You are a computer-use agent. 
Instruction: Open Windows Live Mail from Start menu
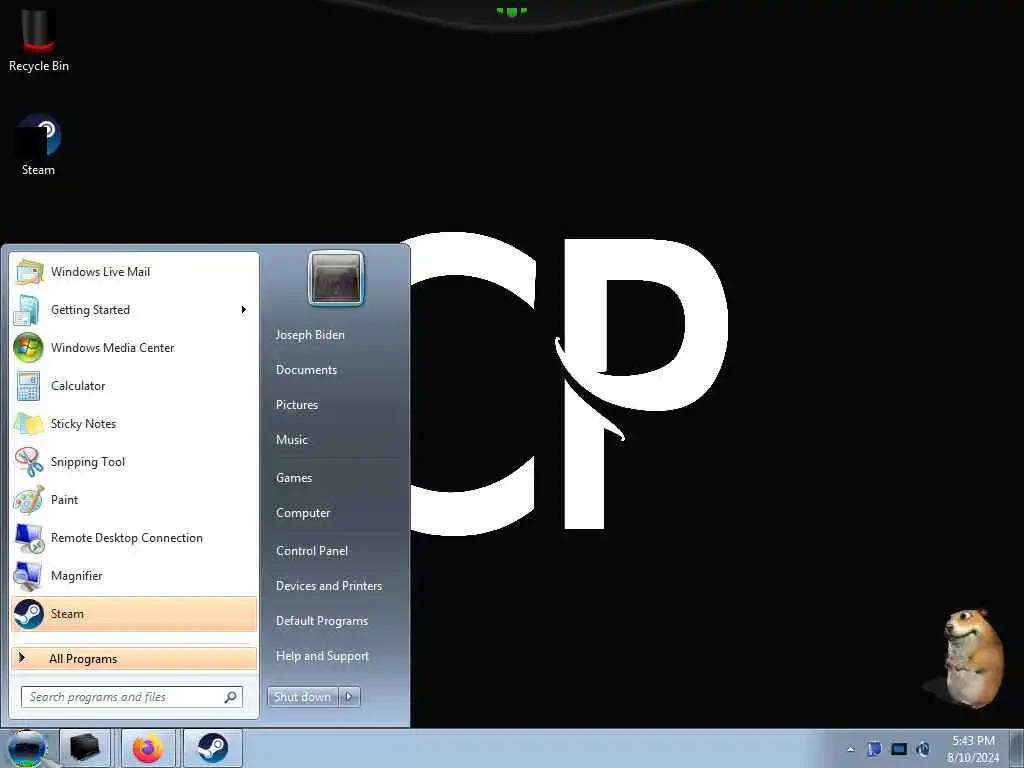coord(135,272)
